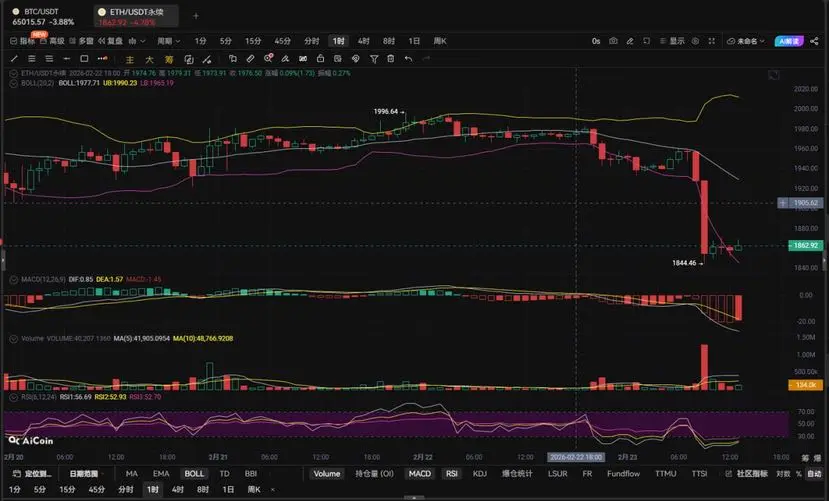Viewport: 829px width, 501px height.
Task: Click the 定位到 locate button
Action: coord(32,474)
